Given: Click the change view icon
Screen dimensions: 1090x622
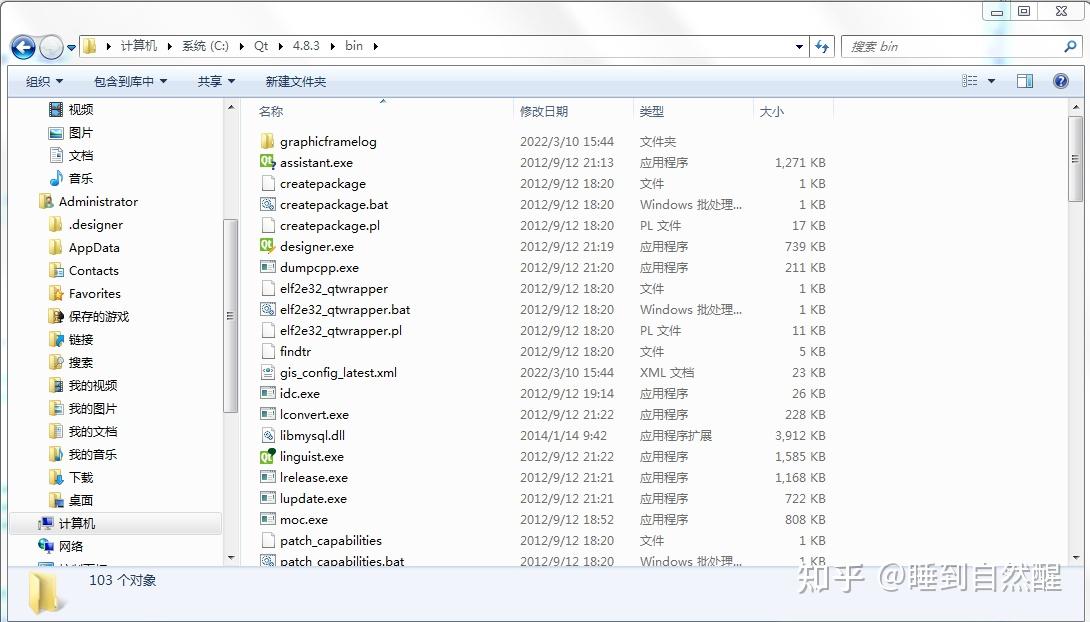Looking at the screenshot, I should click(x=970, y=81).
